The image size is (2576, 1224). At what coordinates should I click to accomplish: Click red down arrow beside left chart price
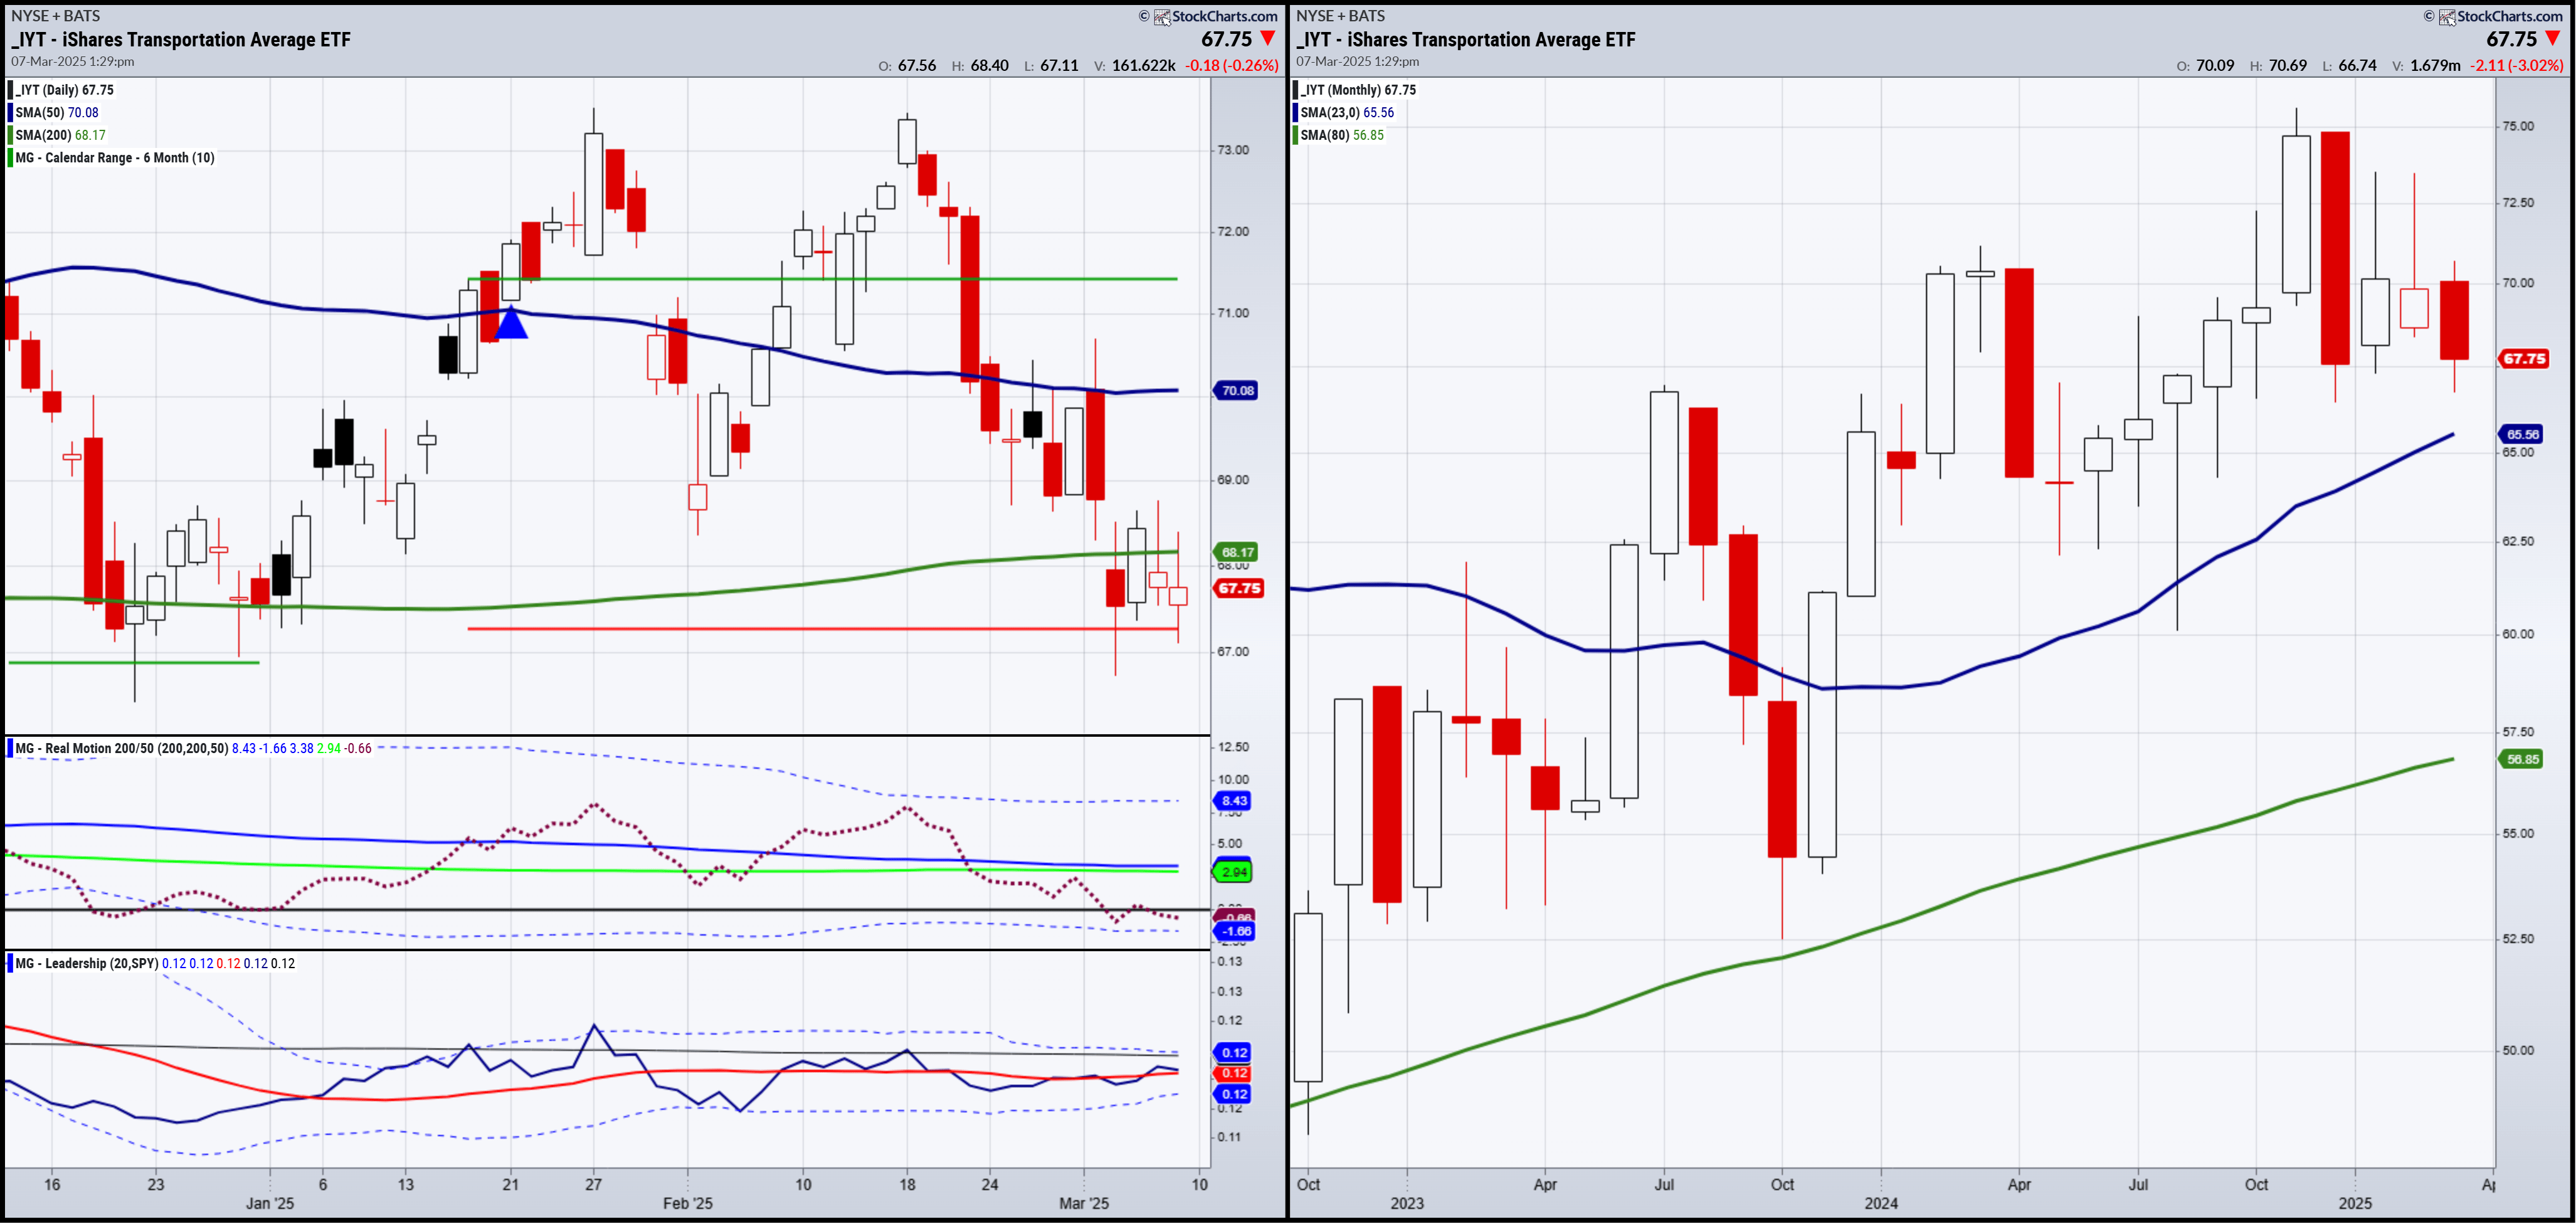[x=1268, y=39]
